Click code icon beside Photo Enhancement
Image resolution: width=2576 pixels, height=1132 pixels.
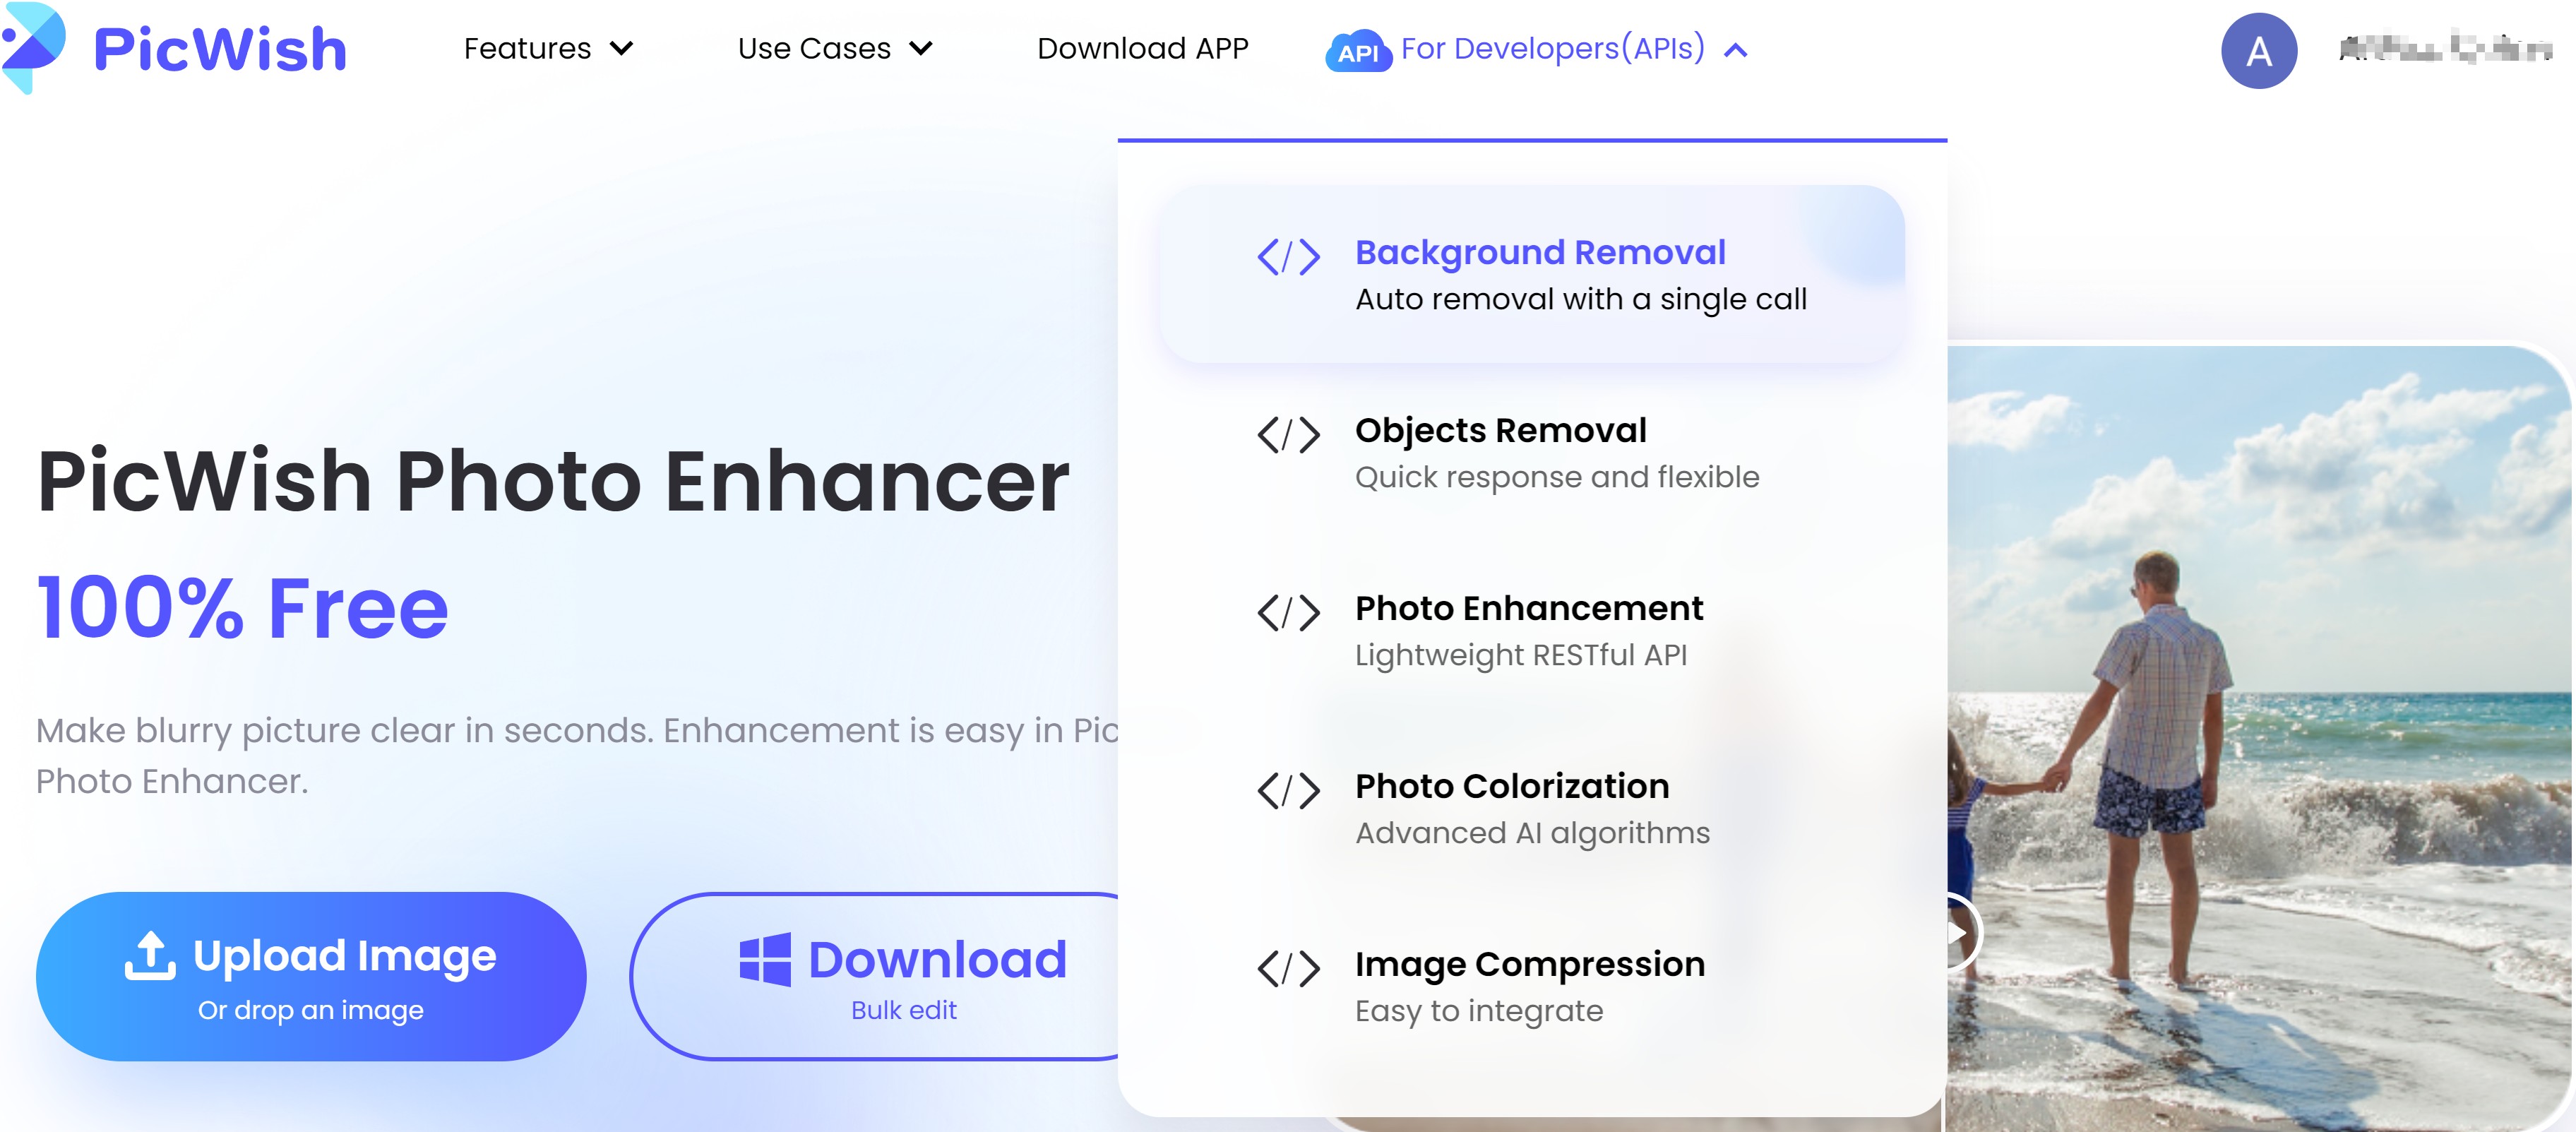(x=1288, y=613)
